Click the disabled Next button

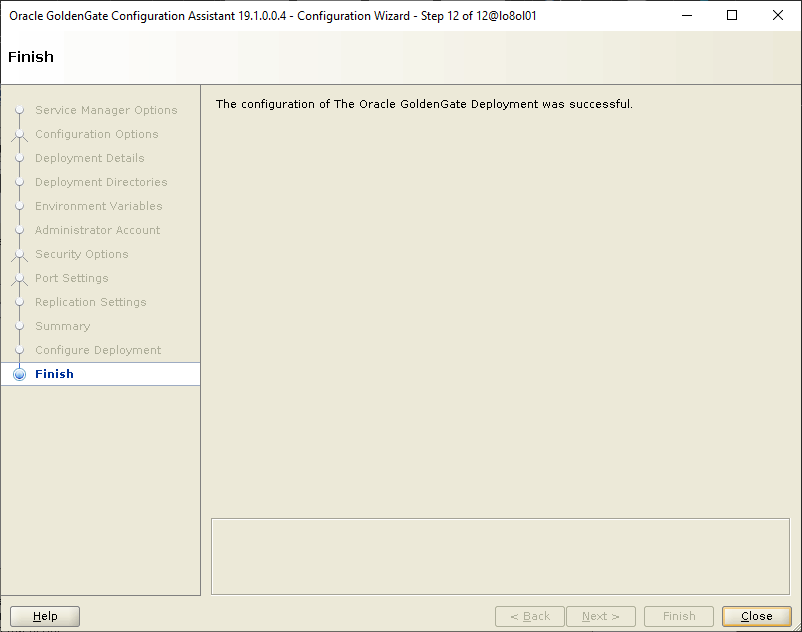(601, 616)
